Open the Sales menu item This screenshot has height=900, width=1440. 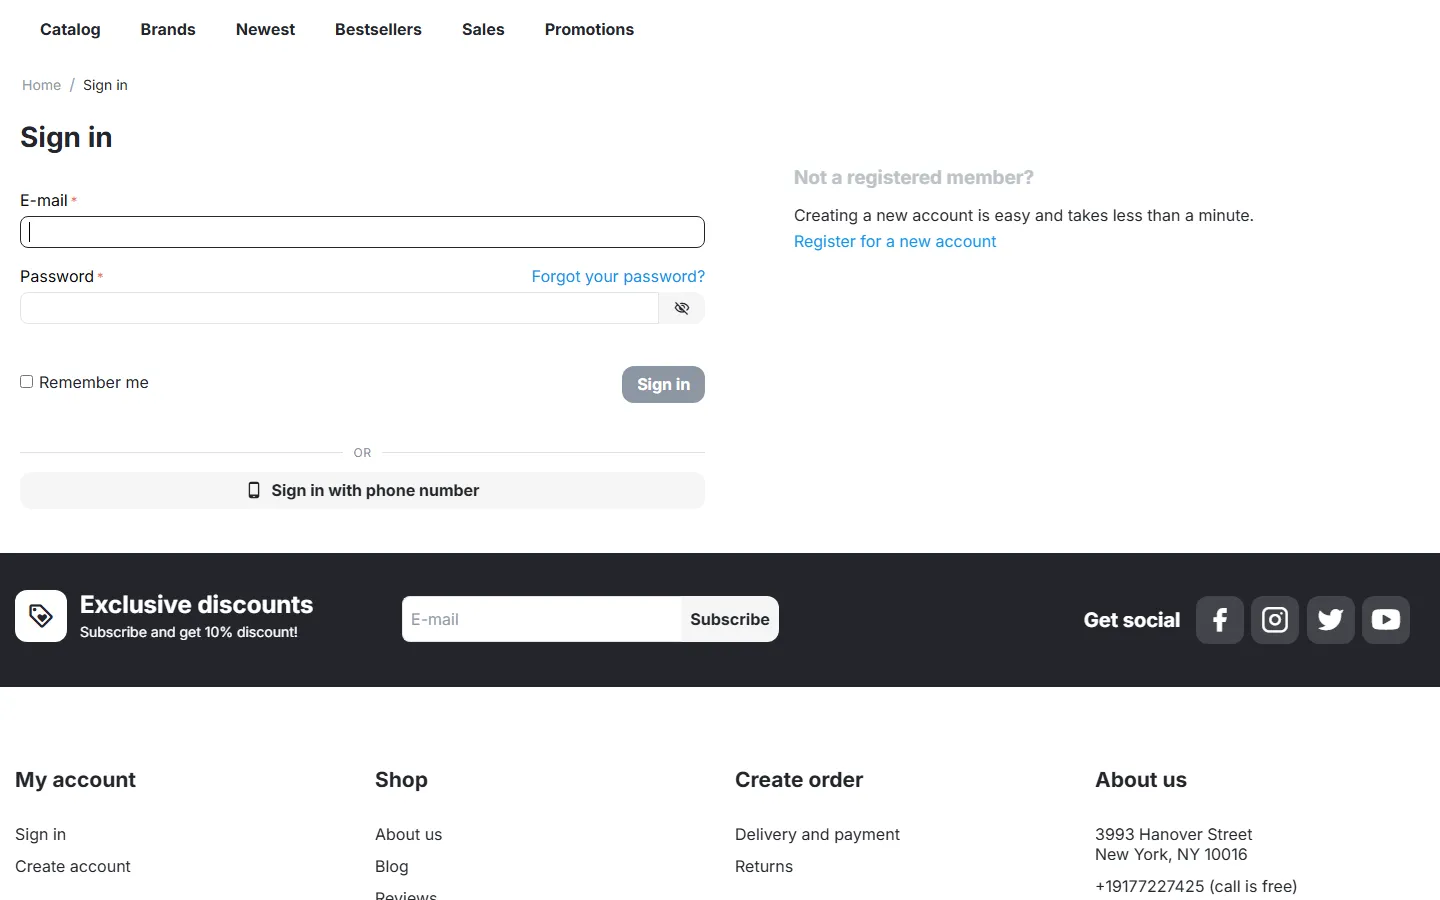click(483, 30)
